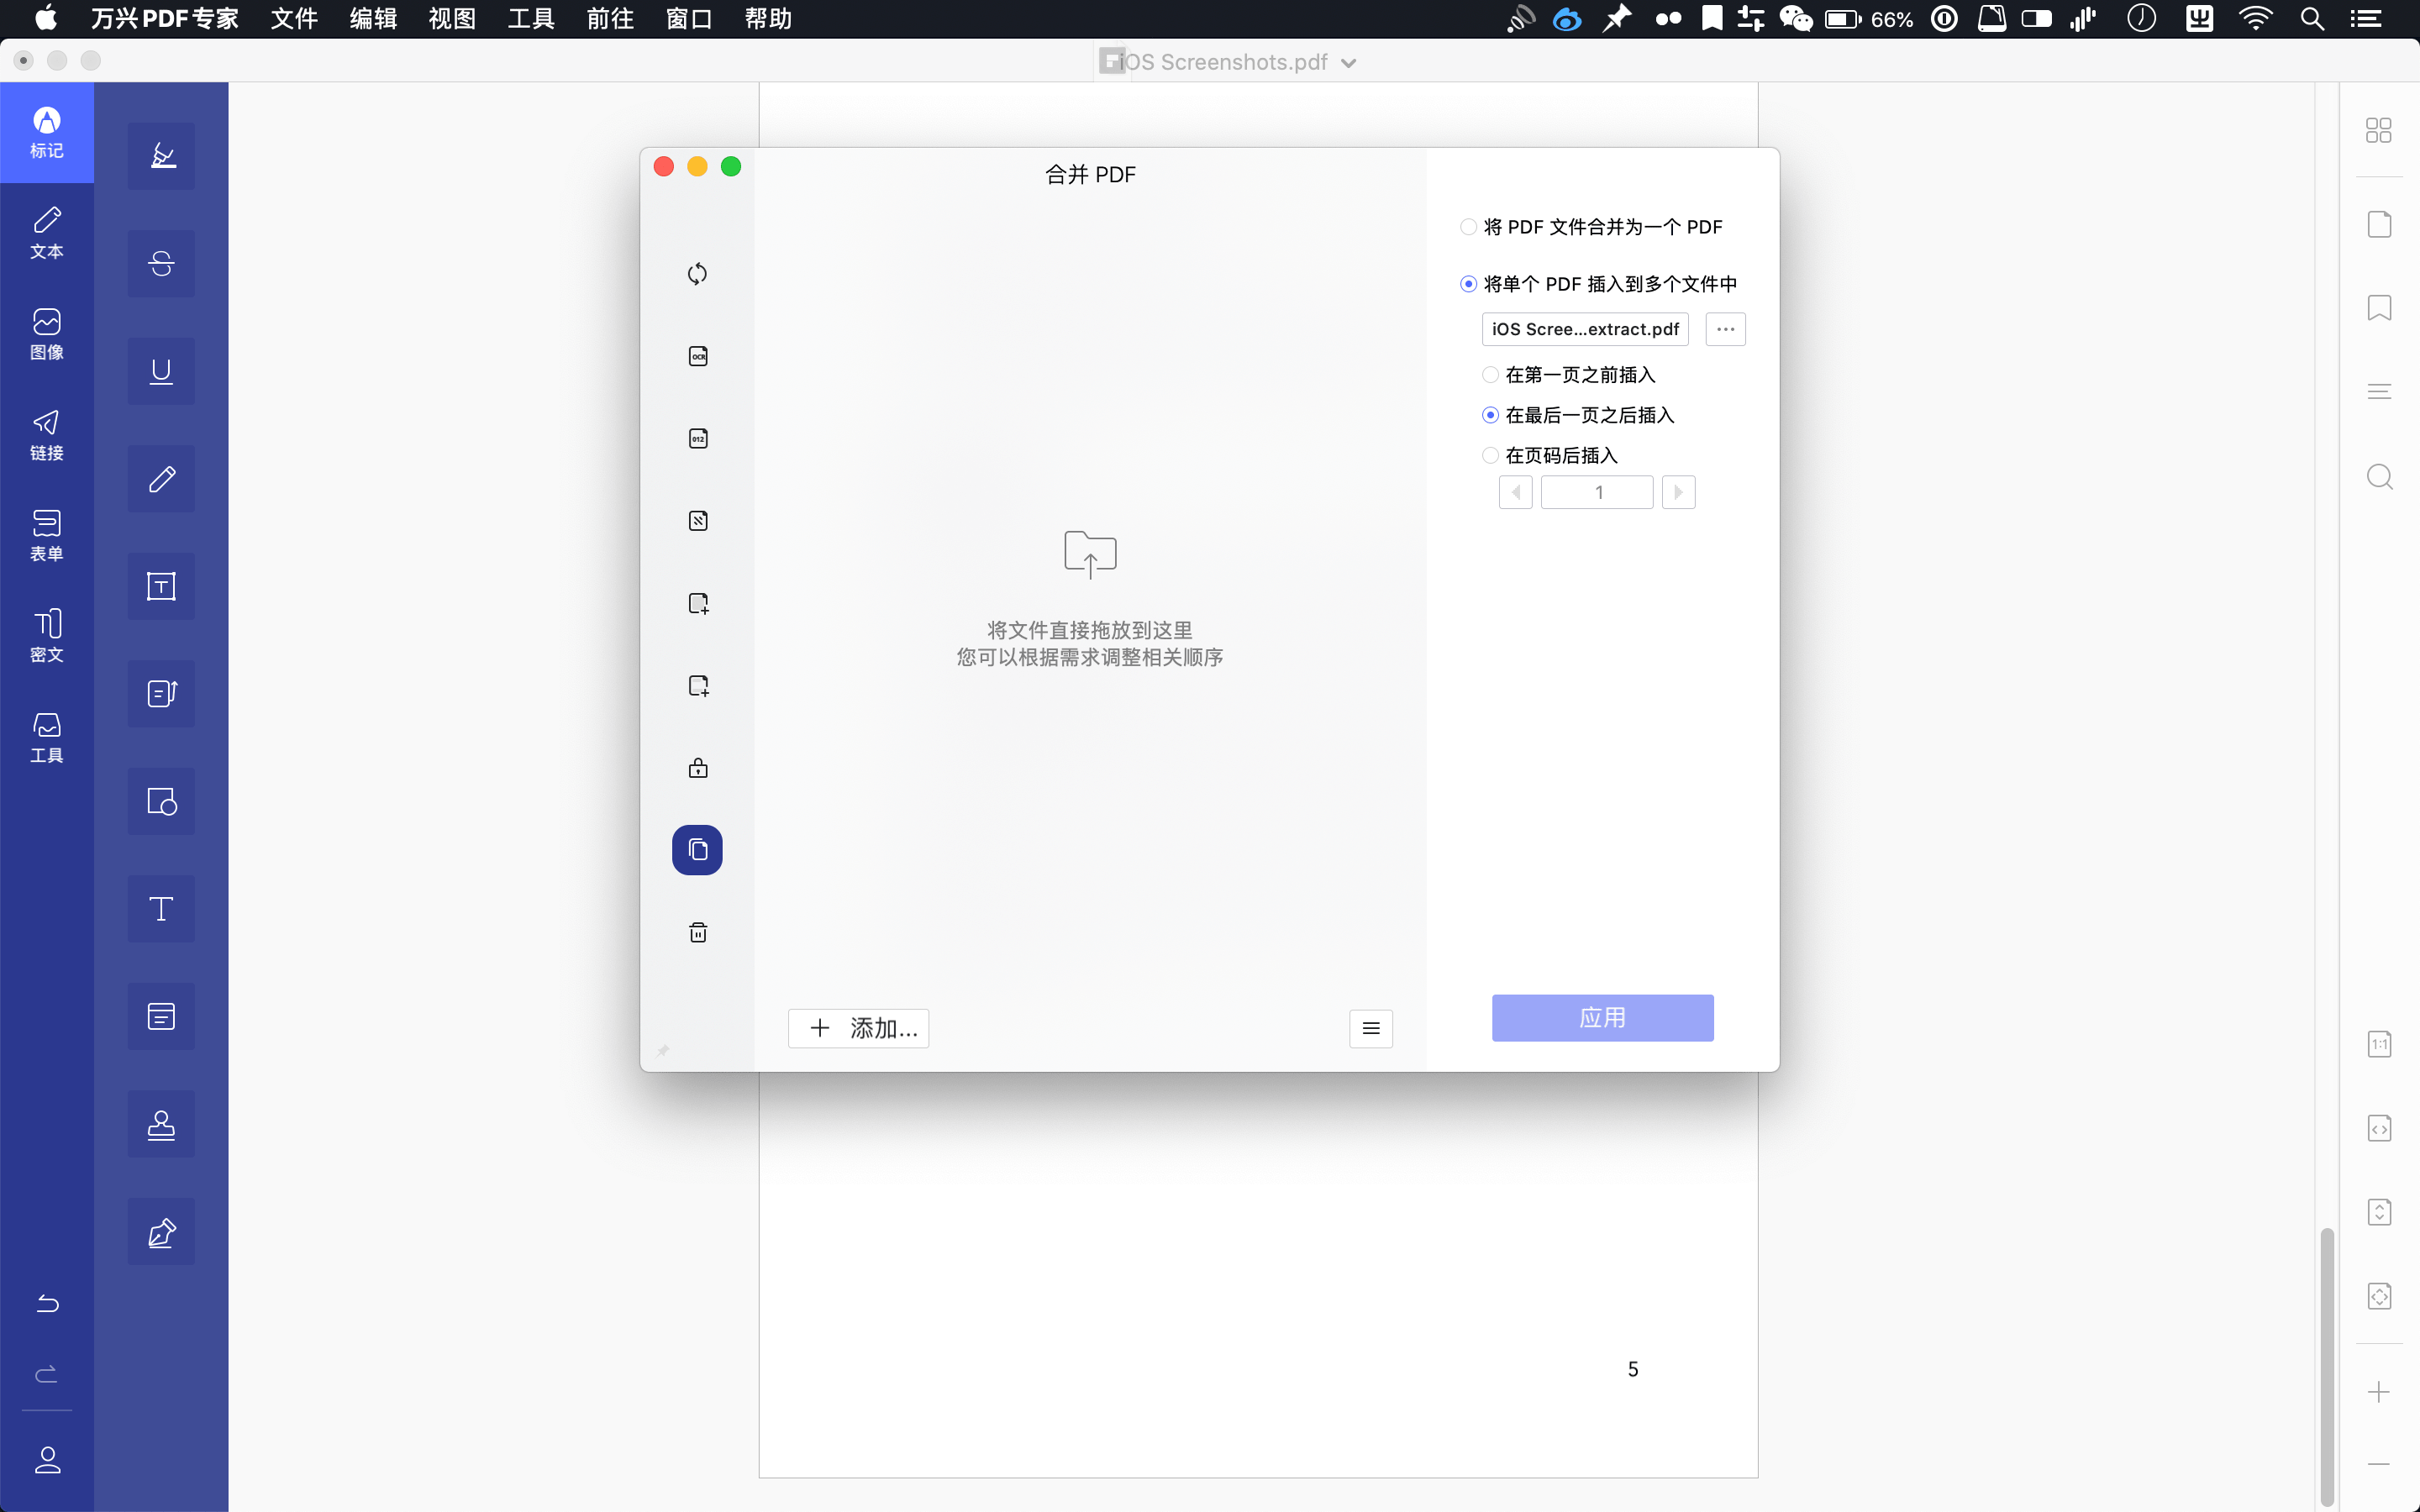Click the zoom in plus icon

(x=2379, y=1392)
